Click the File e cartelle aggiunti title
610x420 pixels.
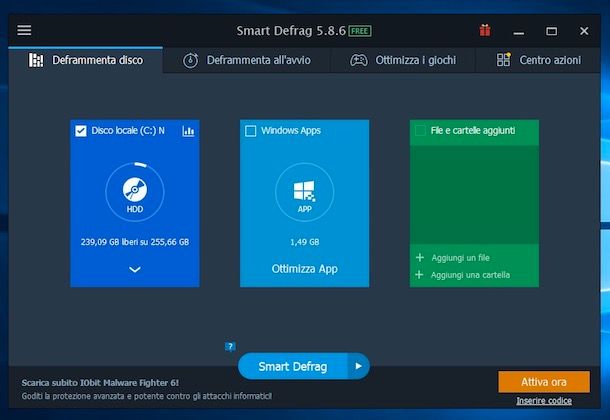(473, 131)
